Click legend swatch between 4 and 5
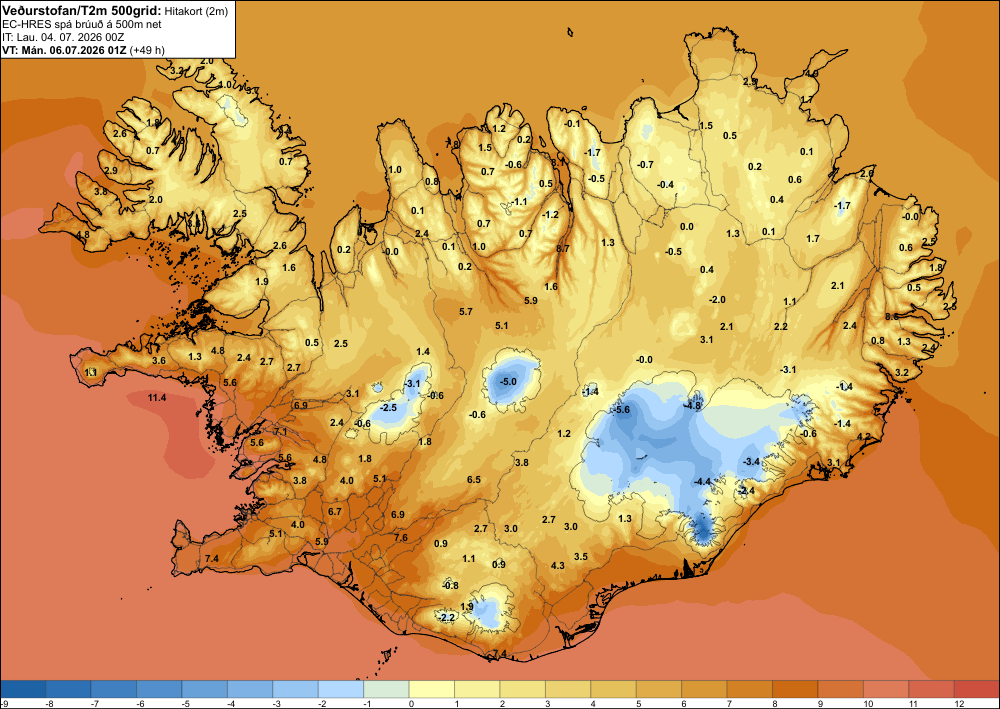 point(613,689)
